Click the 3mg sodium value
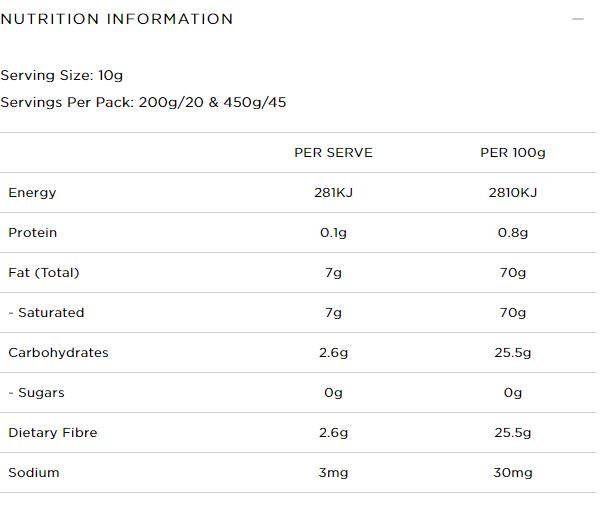 (x=333, y=473)
